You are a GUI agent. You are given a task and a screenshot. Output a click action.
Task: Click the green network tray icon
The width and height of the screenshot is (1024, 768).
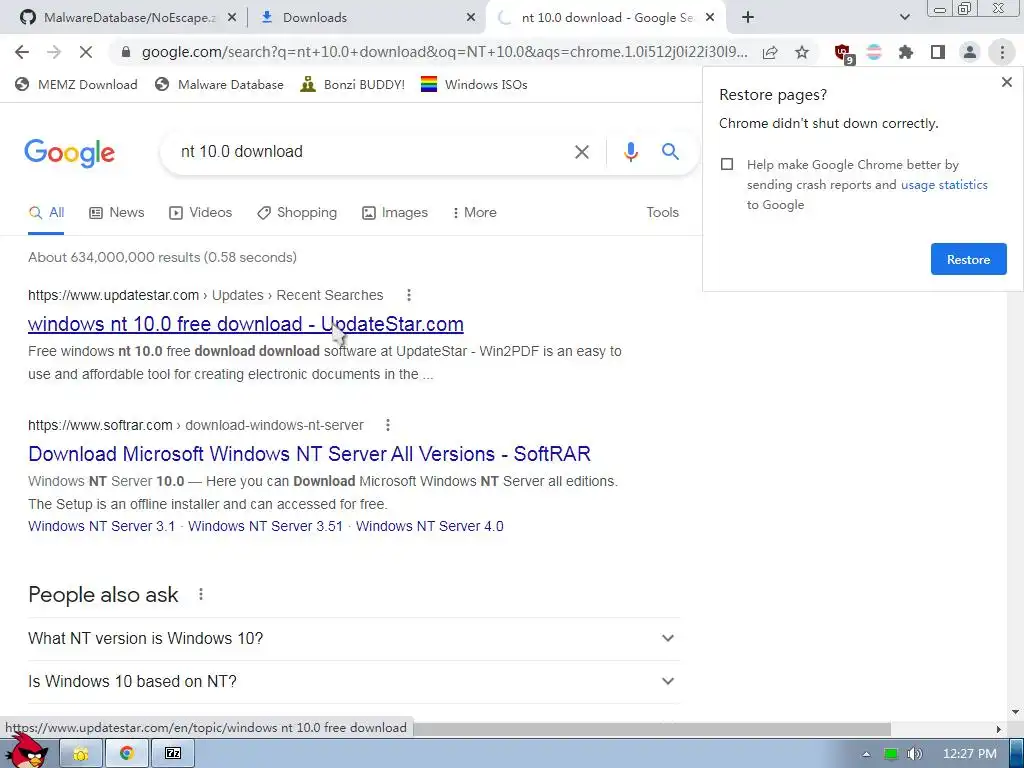coord(891,754)
